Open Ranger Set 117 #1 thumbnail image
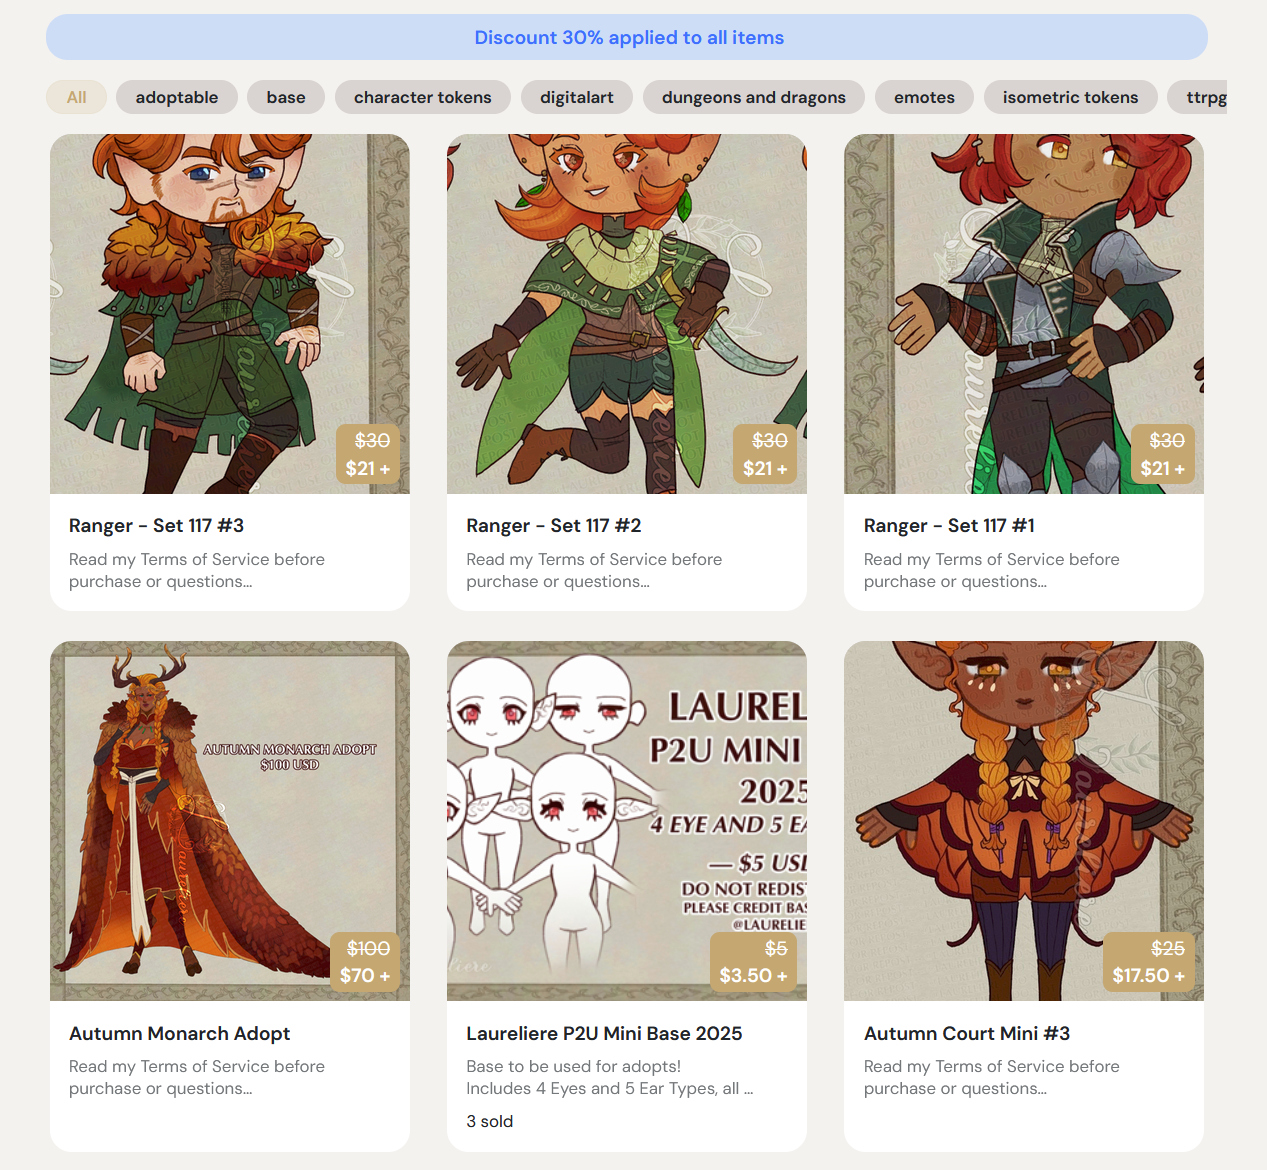 1023,313
